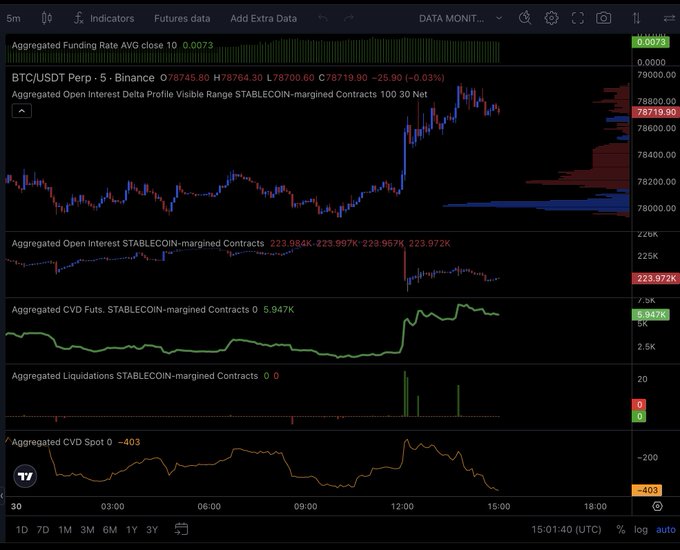Select Open Interest Delta Profile legend
680x550 pixels.
click(219, 94)
